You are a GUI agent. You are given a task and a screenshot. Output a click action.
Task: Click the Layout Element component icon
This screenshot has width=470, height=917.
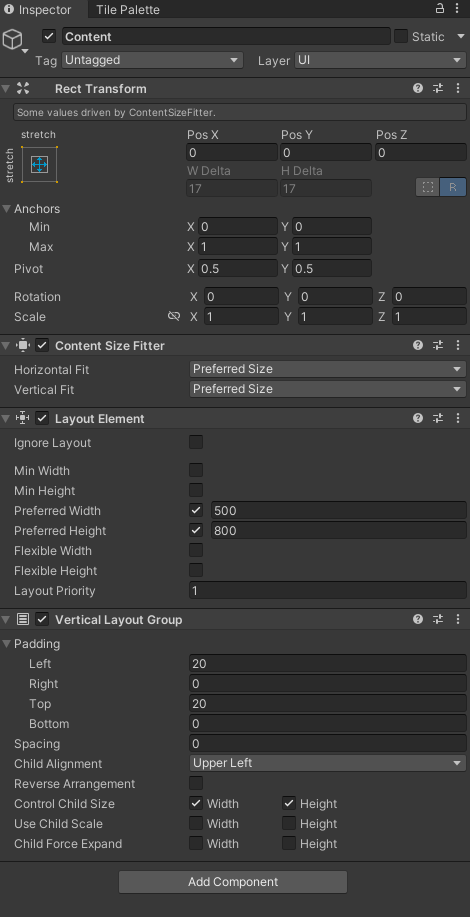pos(23,418)
